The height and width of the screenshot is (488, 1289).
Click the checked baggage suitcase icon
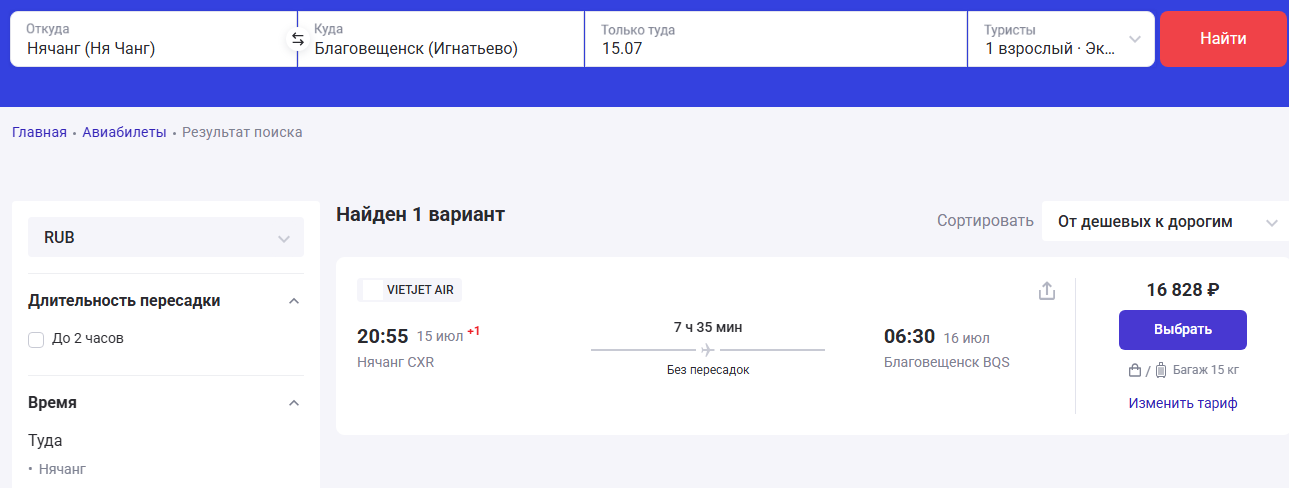click(x=1160, y=370)
